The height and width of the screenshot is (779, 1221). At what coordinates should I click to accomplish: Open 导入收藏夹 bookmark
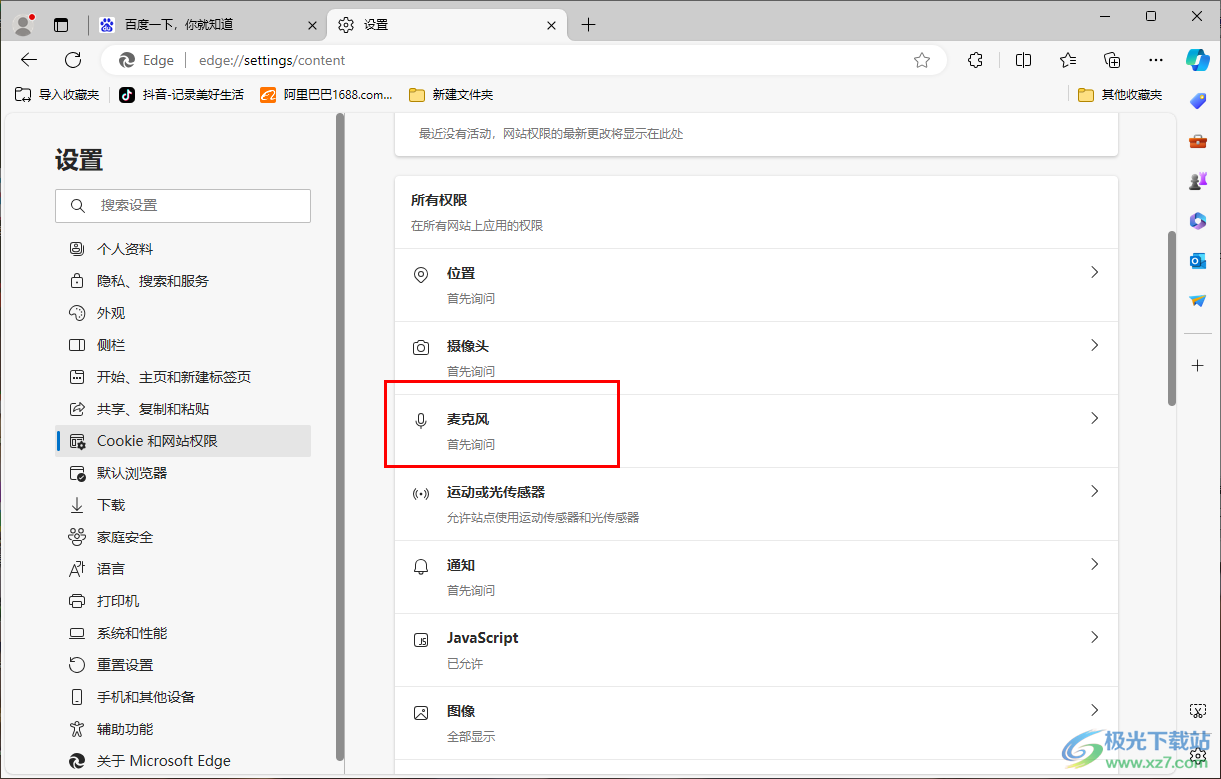pos(57,95)
